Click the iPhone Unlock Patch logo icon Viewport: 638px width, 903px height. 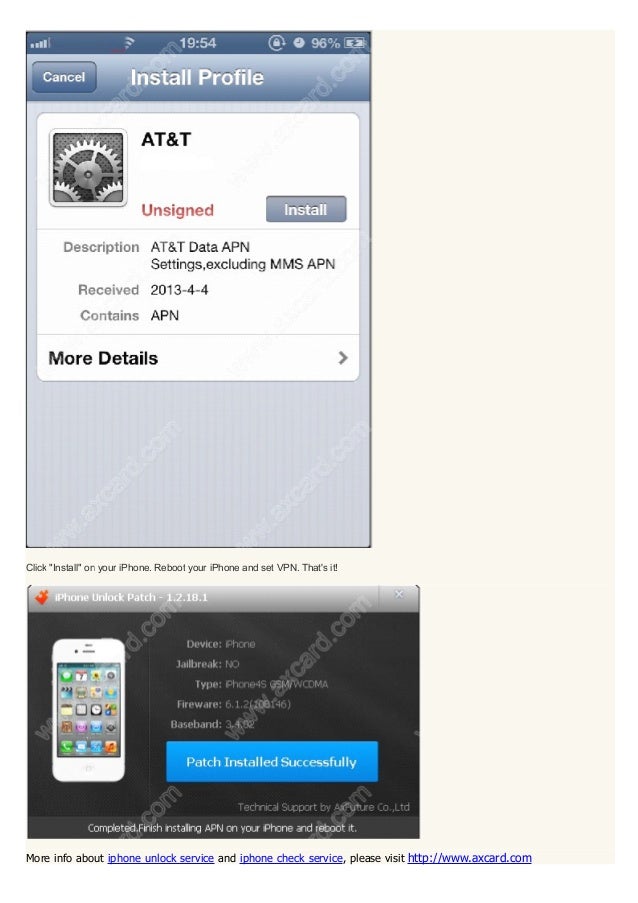click(x=41, y=597)
